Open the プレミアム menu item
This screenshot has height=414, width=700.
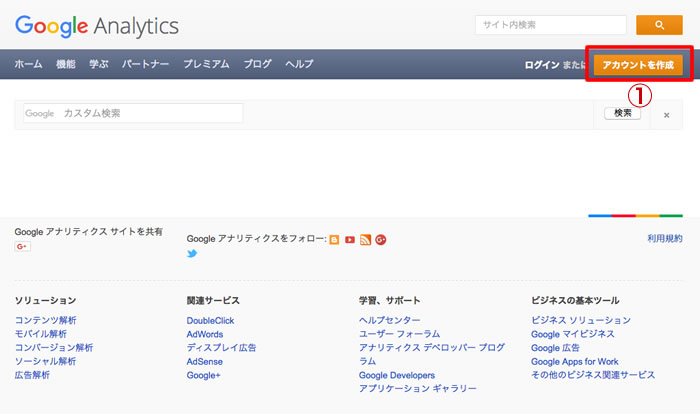click(206, 64)
